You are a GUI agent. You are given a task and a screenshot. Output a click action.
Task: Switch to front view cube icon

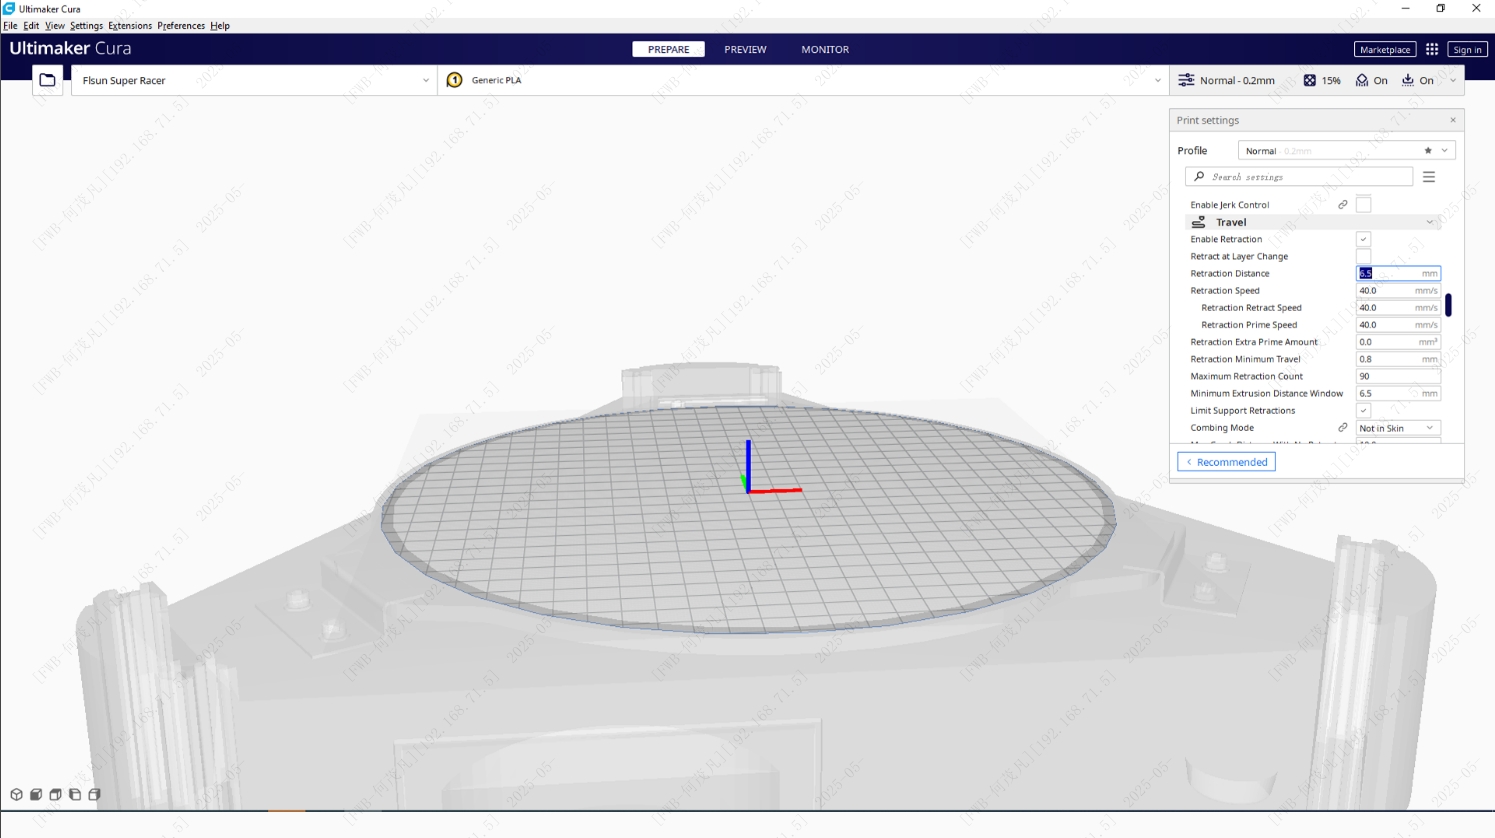tap(36, 795)
